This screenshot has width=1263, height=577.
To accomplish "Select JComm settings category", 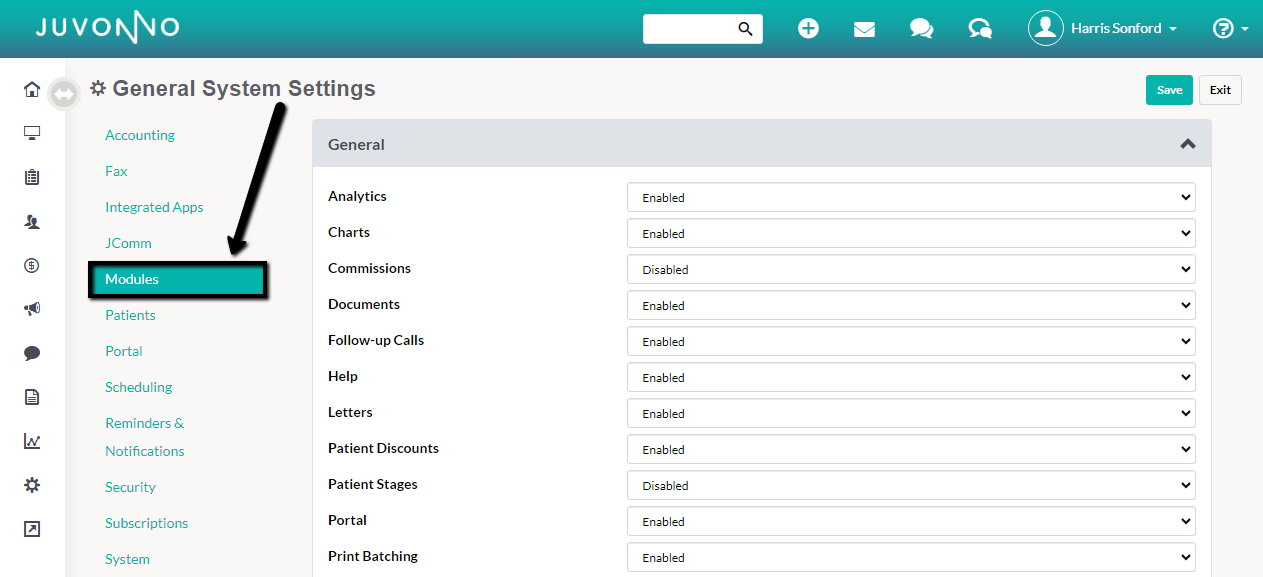I will click(x=128, y=243).
